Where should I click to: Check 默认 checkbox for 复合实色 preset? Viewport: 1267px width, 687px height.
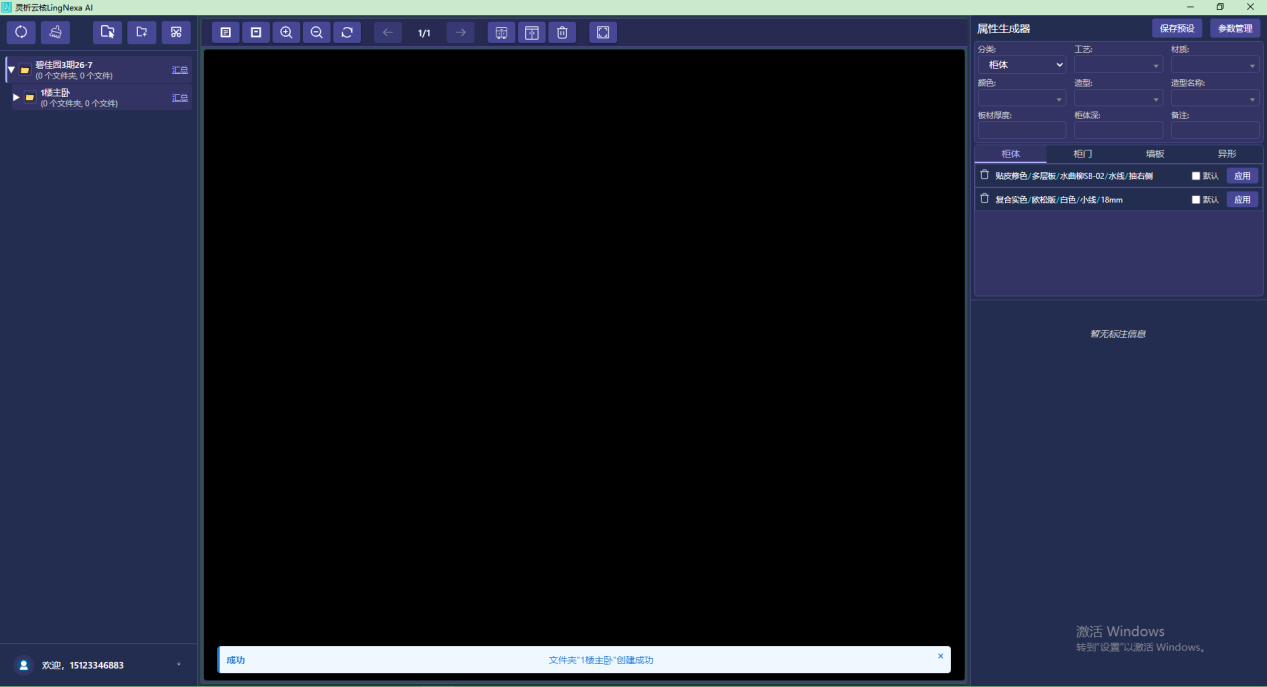(x=1196, y=199)
